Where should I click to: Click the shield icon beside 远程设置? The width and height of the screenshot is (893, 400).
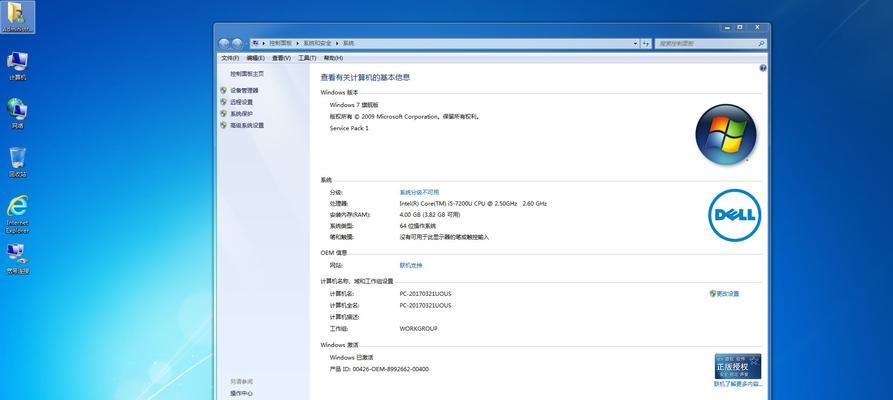223,102
